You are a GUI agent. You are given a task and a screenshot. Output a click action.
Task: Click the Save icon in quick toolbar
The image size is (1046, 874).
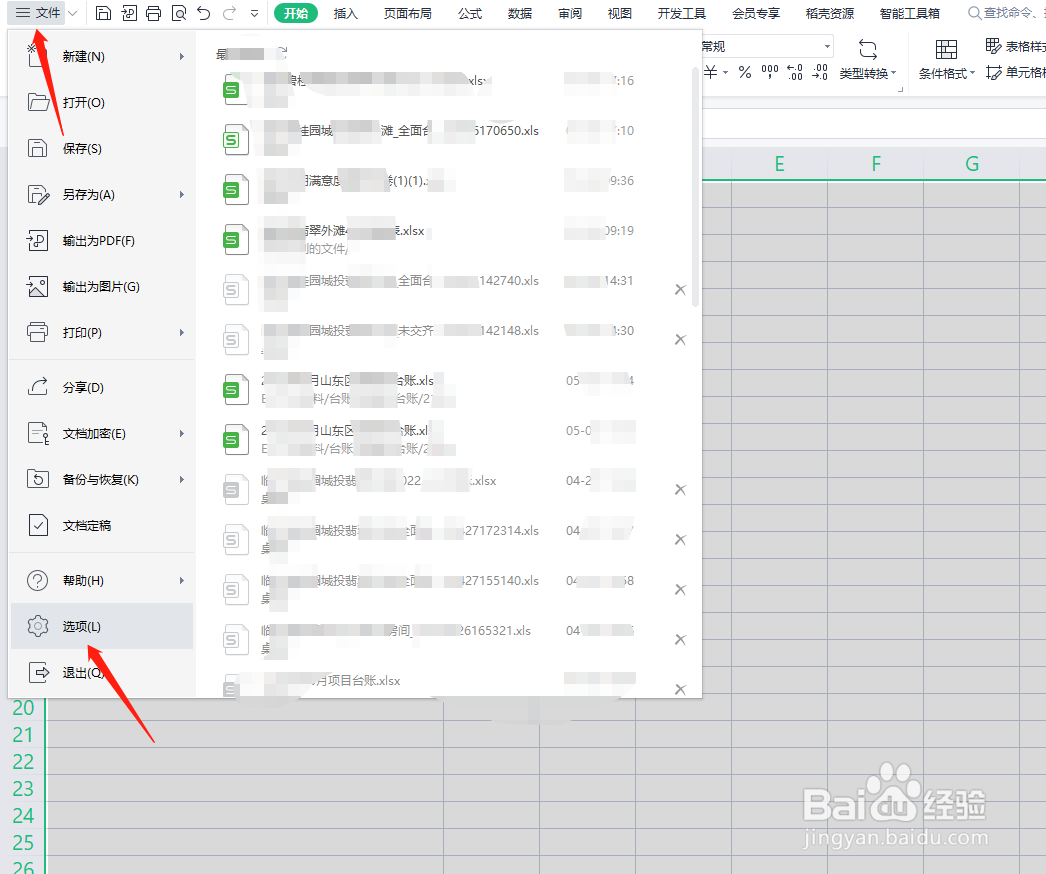pos(103,13)
